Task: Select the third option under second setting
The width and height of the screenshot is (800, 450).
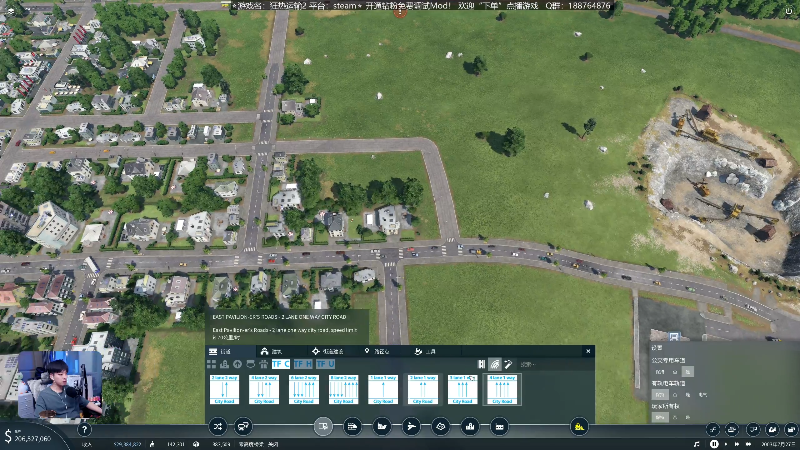Action: click(688, 394)
